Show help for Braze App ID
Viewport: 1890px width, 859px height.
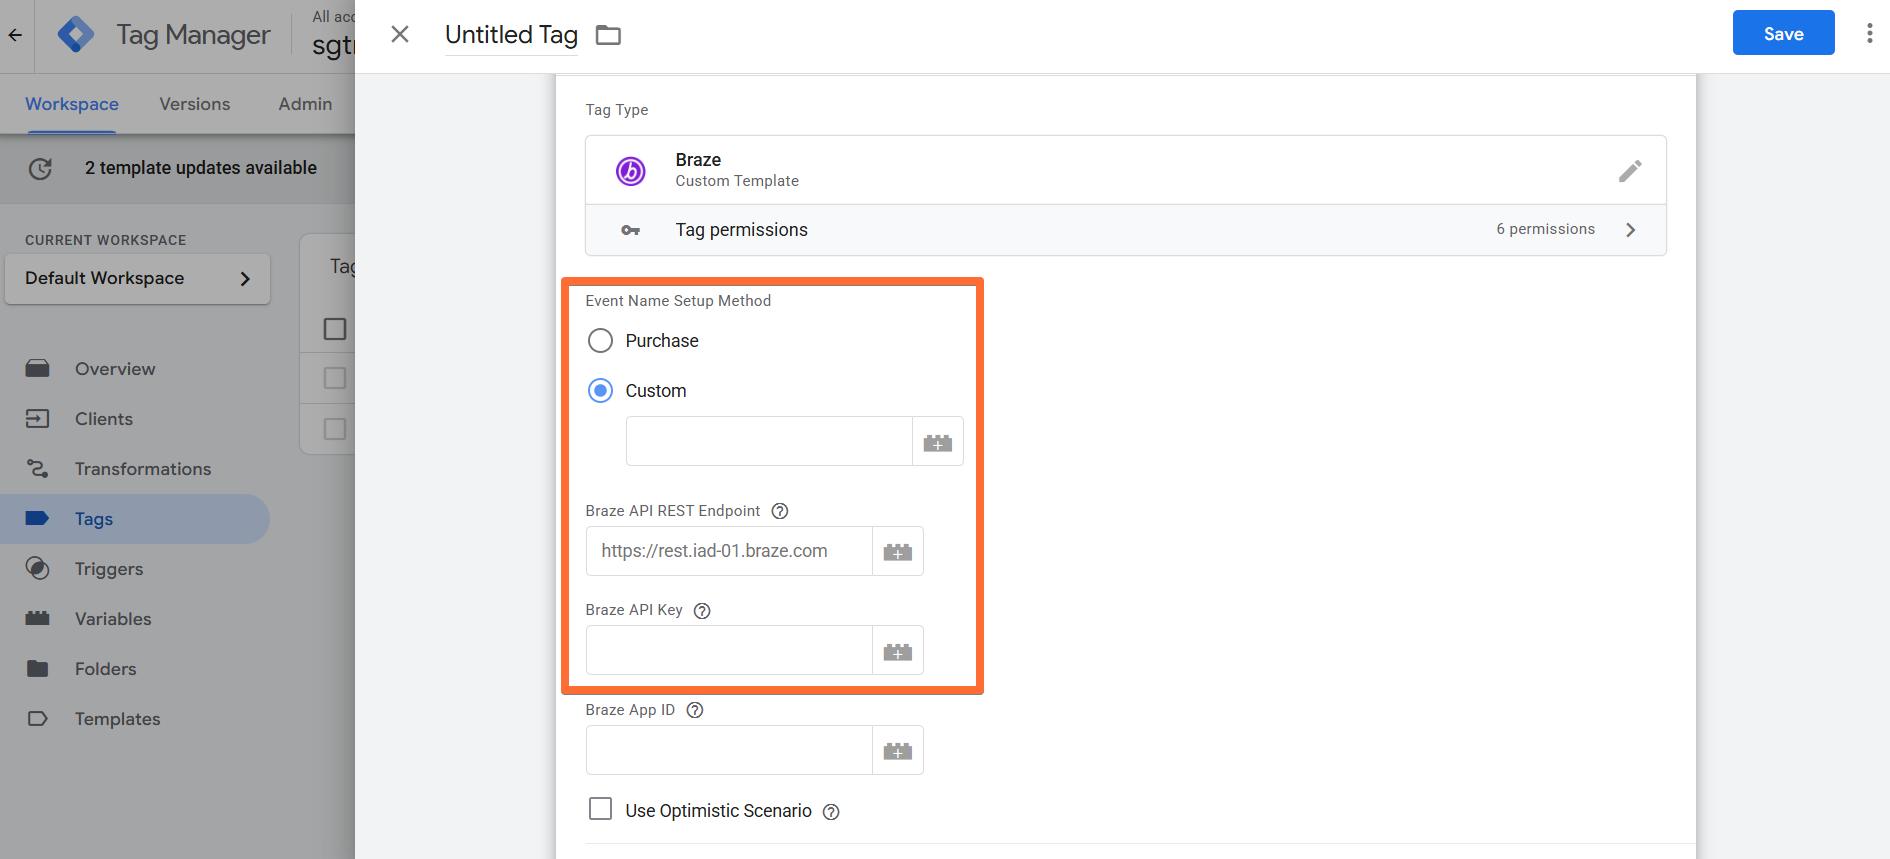point(695,710)
